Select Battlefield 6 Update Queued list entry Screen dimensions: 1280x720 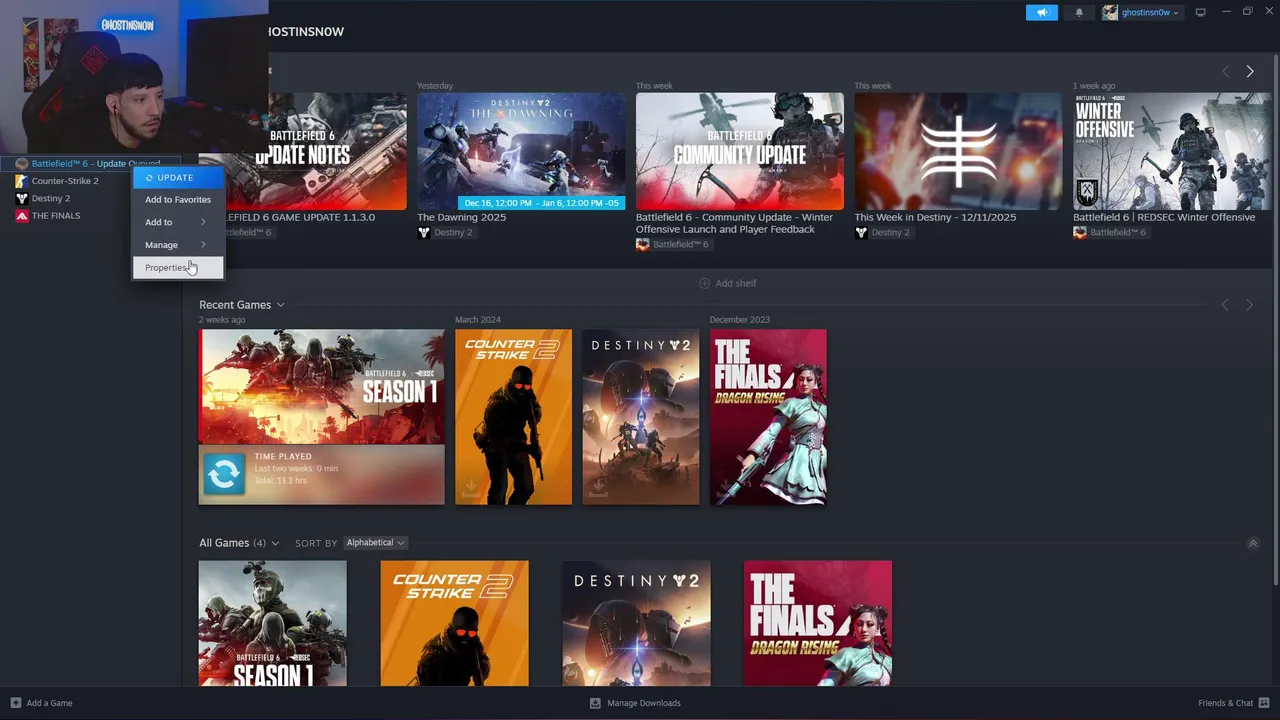point(90,164)
